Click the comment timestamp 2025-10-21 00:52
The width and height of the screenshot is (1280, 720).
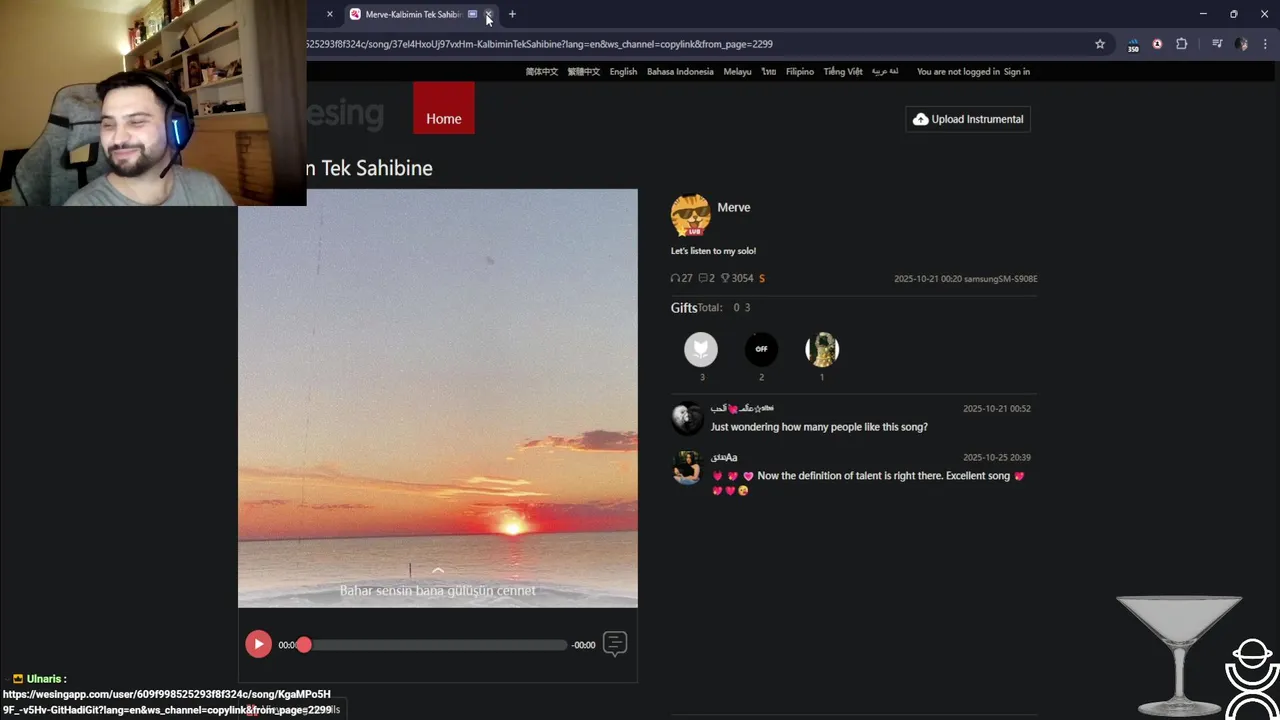point(997,409)
